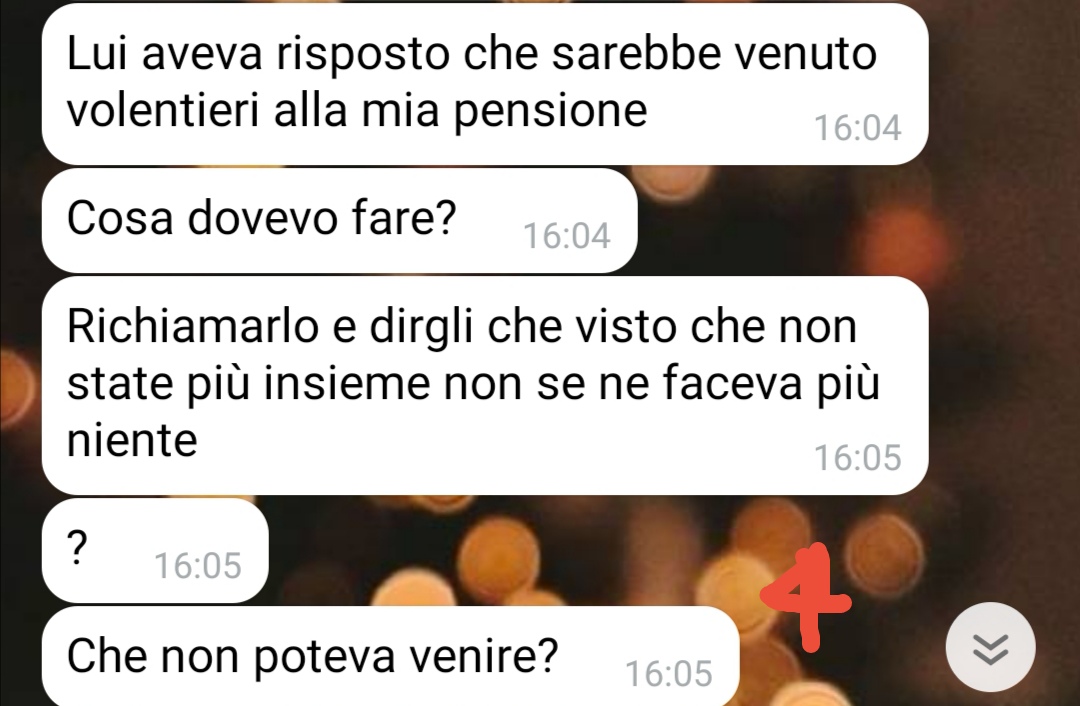The image size is (1080, 706).
Task: Click the word 'insieme' in the third message
Action: point(346,384)
